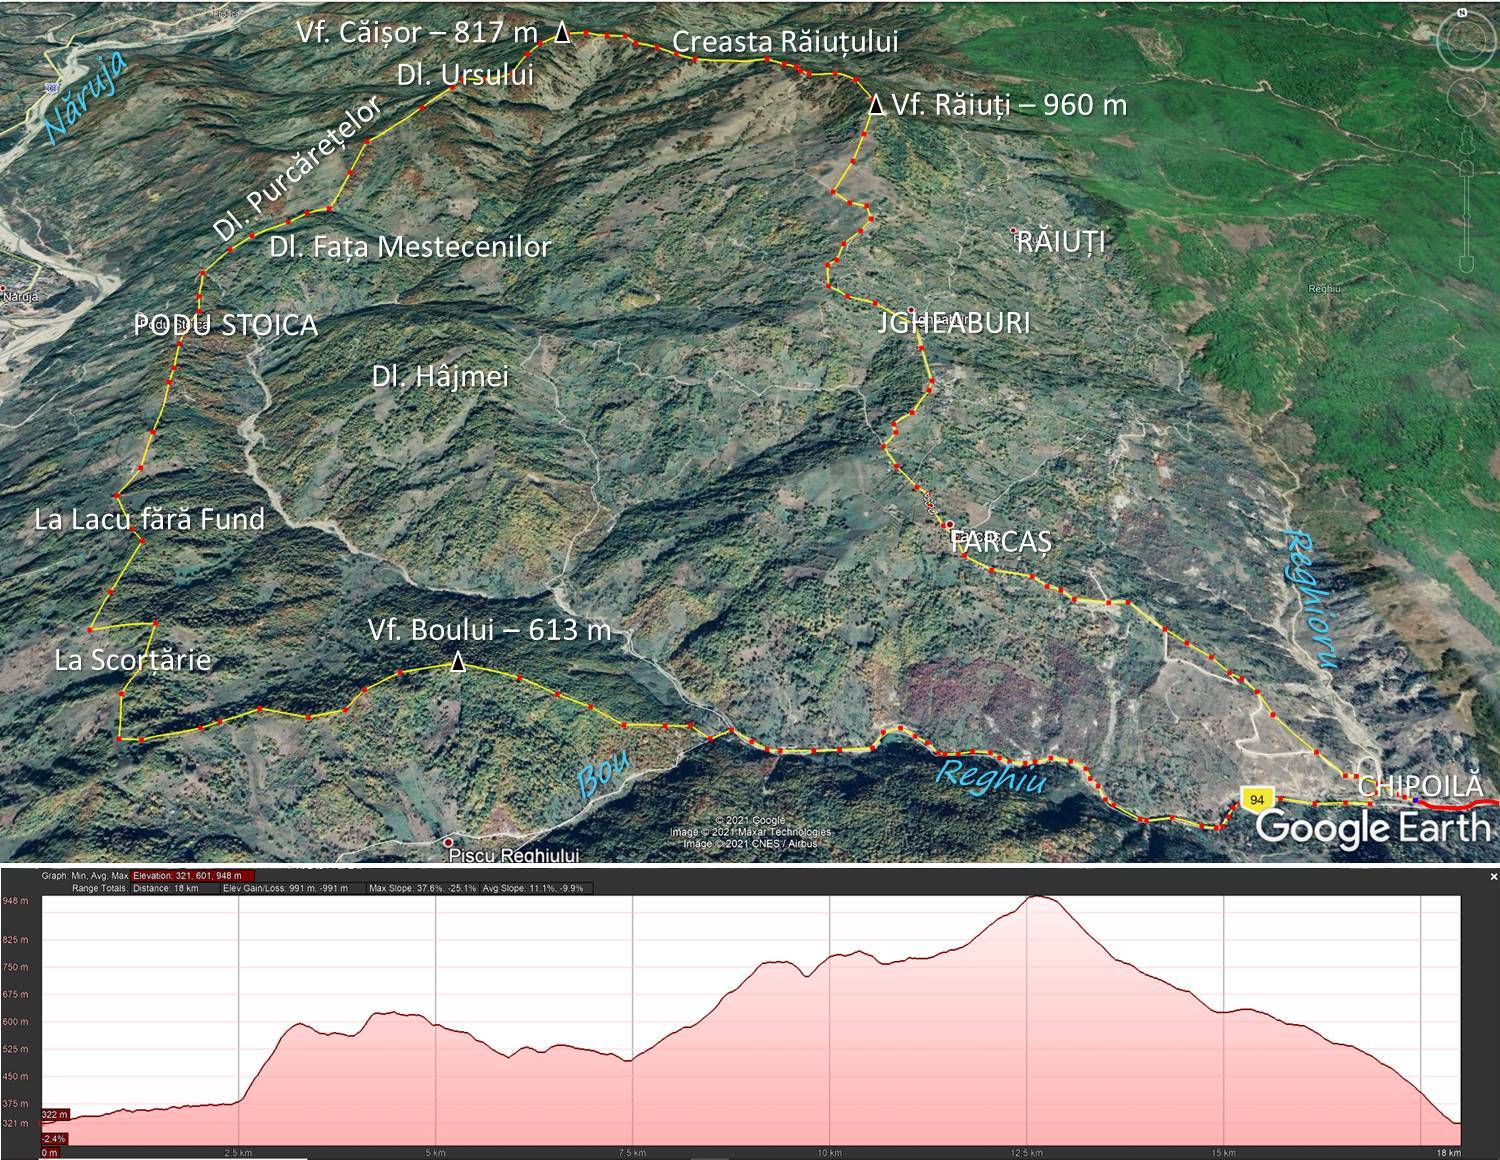This screenshot has height=1160, width=1500.
Task: Click the Google Earth logo watermark
Action: (1372, 828)
